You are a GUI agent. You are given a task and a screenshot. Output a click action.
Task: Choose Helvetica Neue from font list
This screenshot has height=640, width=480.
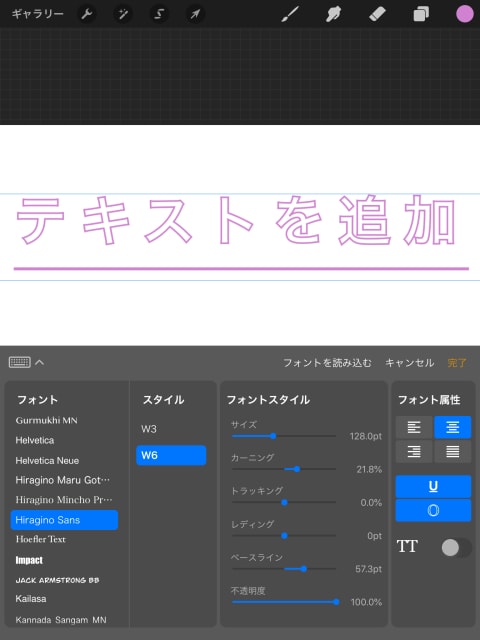tap(47, 460)
